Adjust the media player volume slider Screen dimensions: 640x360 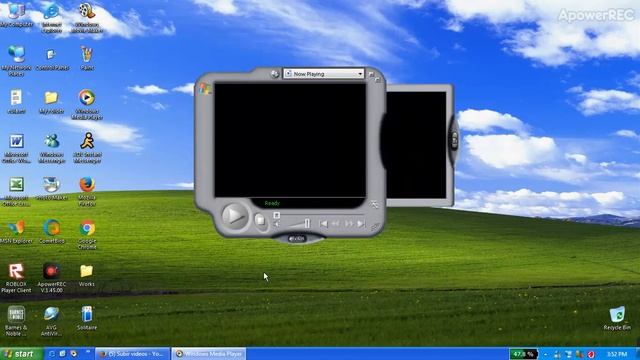(307, 223)
